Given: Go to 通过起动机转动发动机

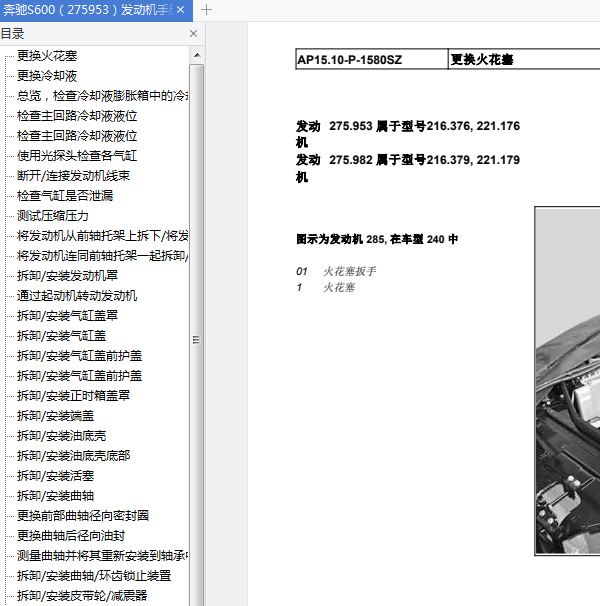Looking at the screenshot, I should (77, 296).
